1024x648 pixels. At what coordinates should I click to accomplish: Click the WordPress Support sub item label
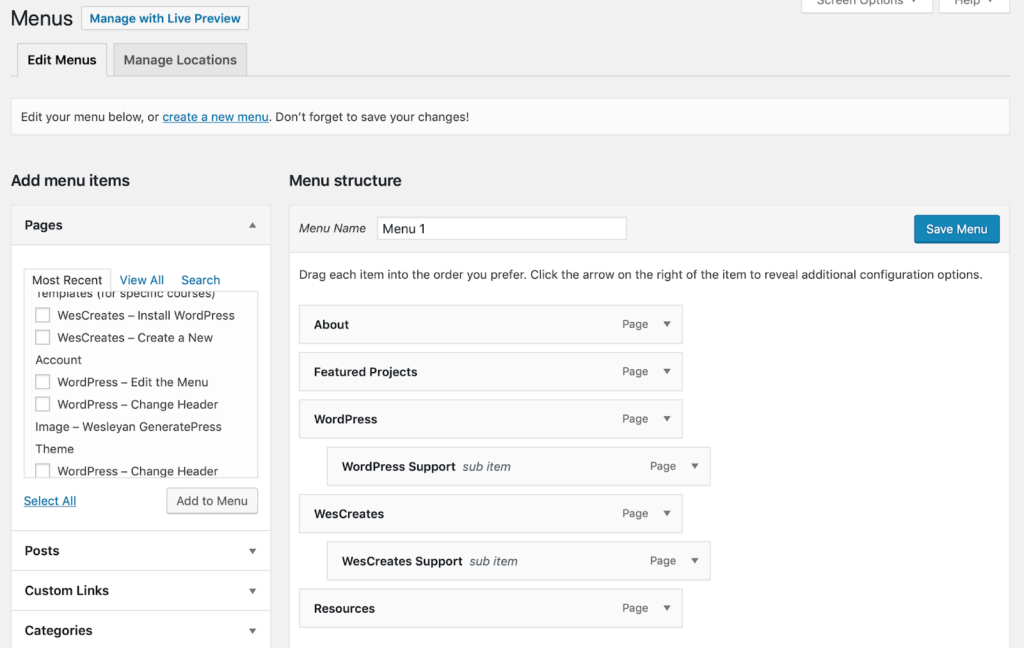398,466
